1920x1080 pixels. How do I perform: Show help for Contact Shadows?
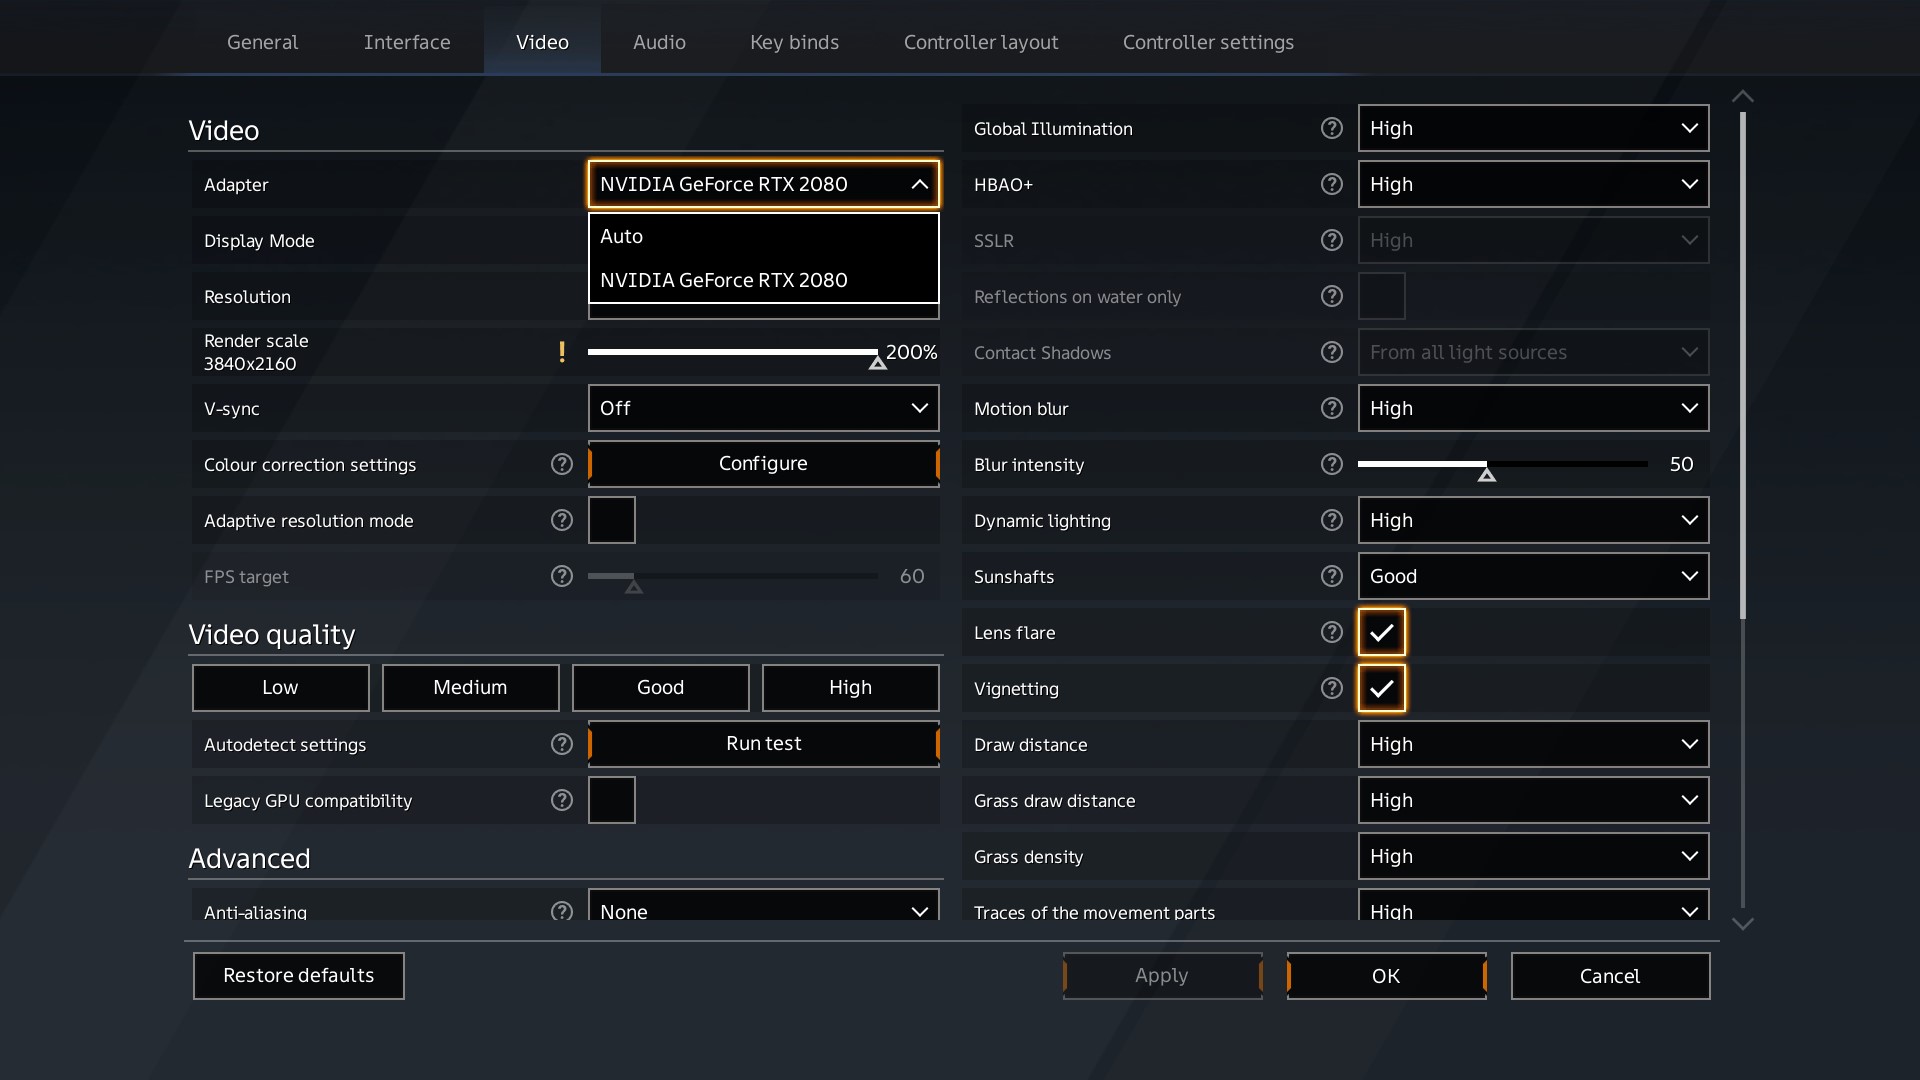point(1331,352)
